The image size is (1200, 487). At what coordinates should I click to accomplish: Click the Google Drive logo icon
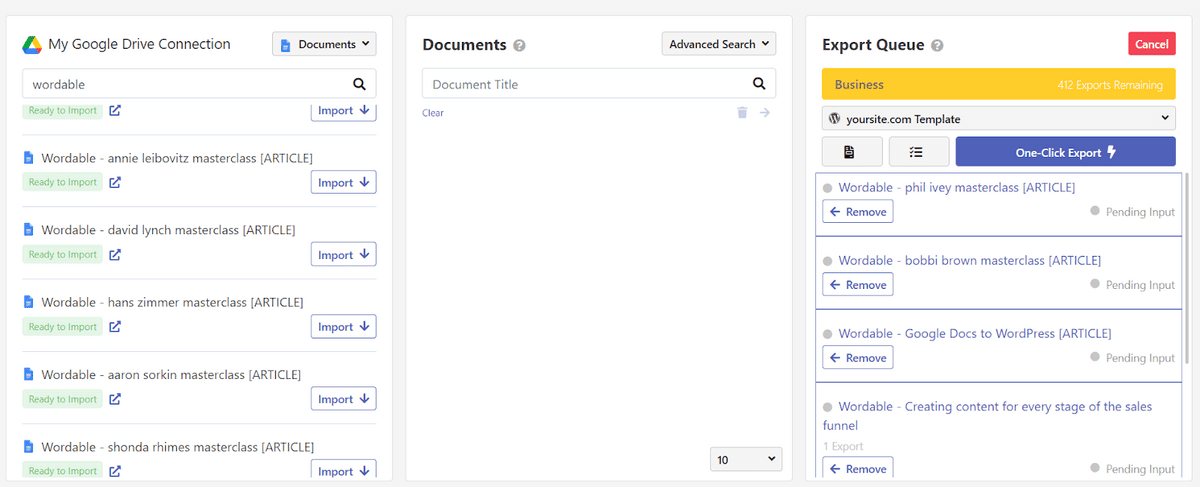[x=32, y=45]
